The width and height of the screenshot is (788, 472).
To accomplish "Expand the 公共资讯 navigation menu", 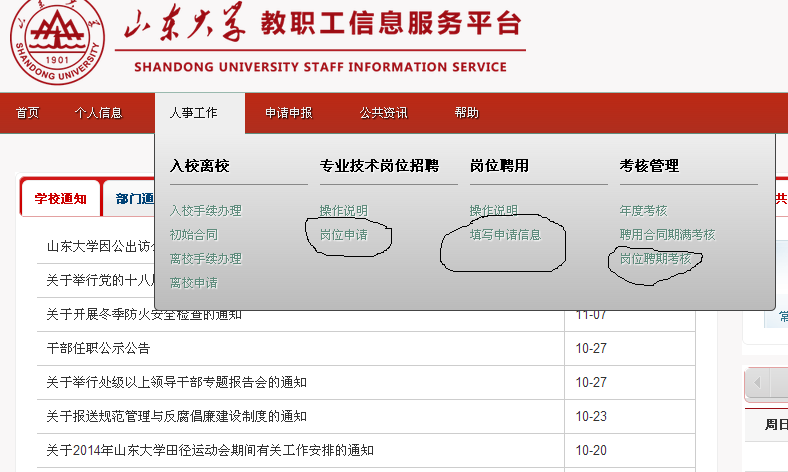I will tap(383, 113).
